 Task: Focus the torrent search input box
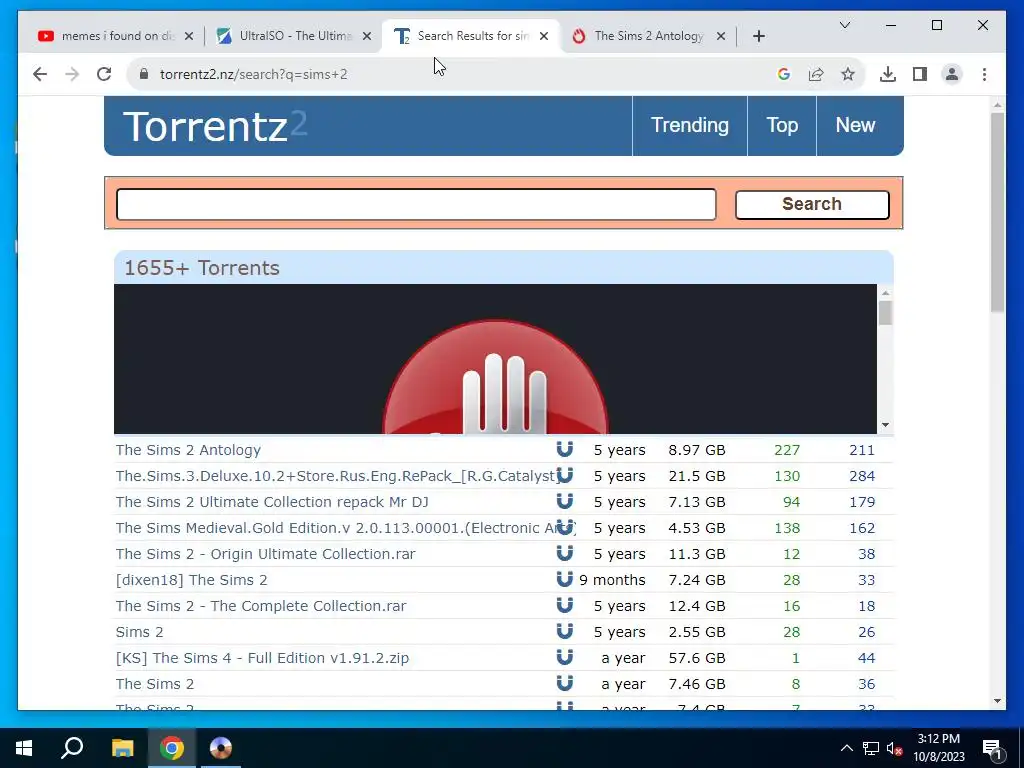point(416,204)
